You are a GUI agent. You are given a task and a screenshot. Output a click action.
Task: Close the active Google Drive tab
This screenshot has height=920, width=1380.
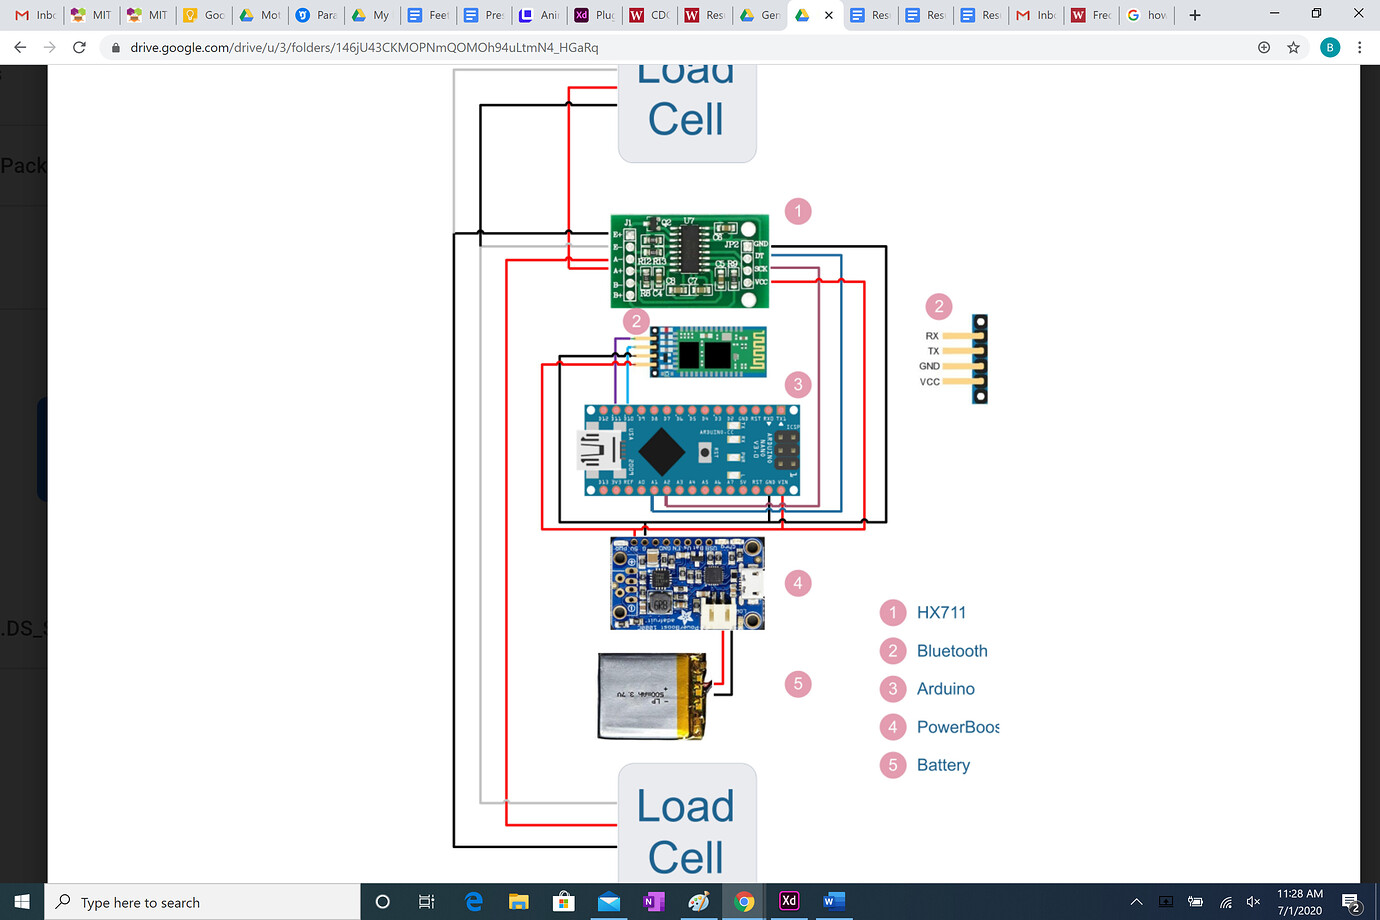point(828,16)
